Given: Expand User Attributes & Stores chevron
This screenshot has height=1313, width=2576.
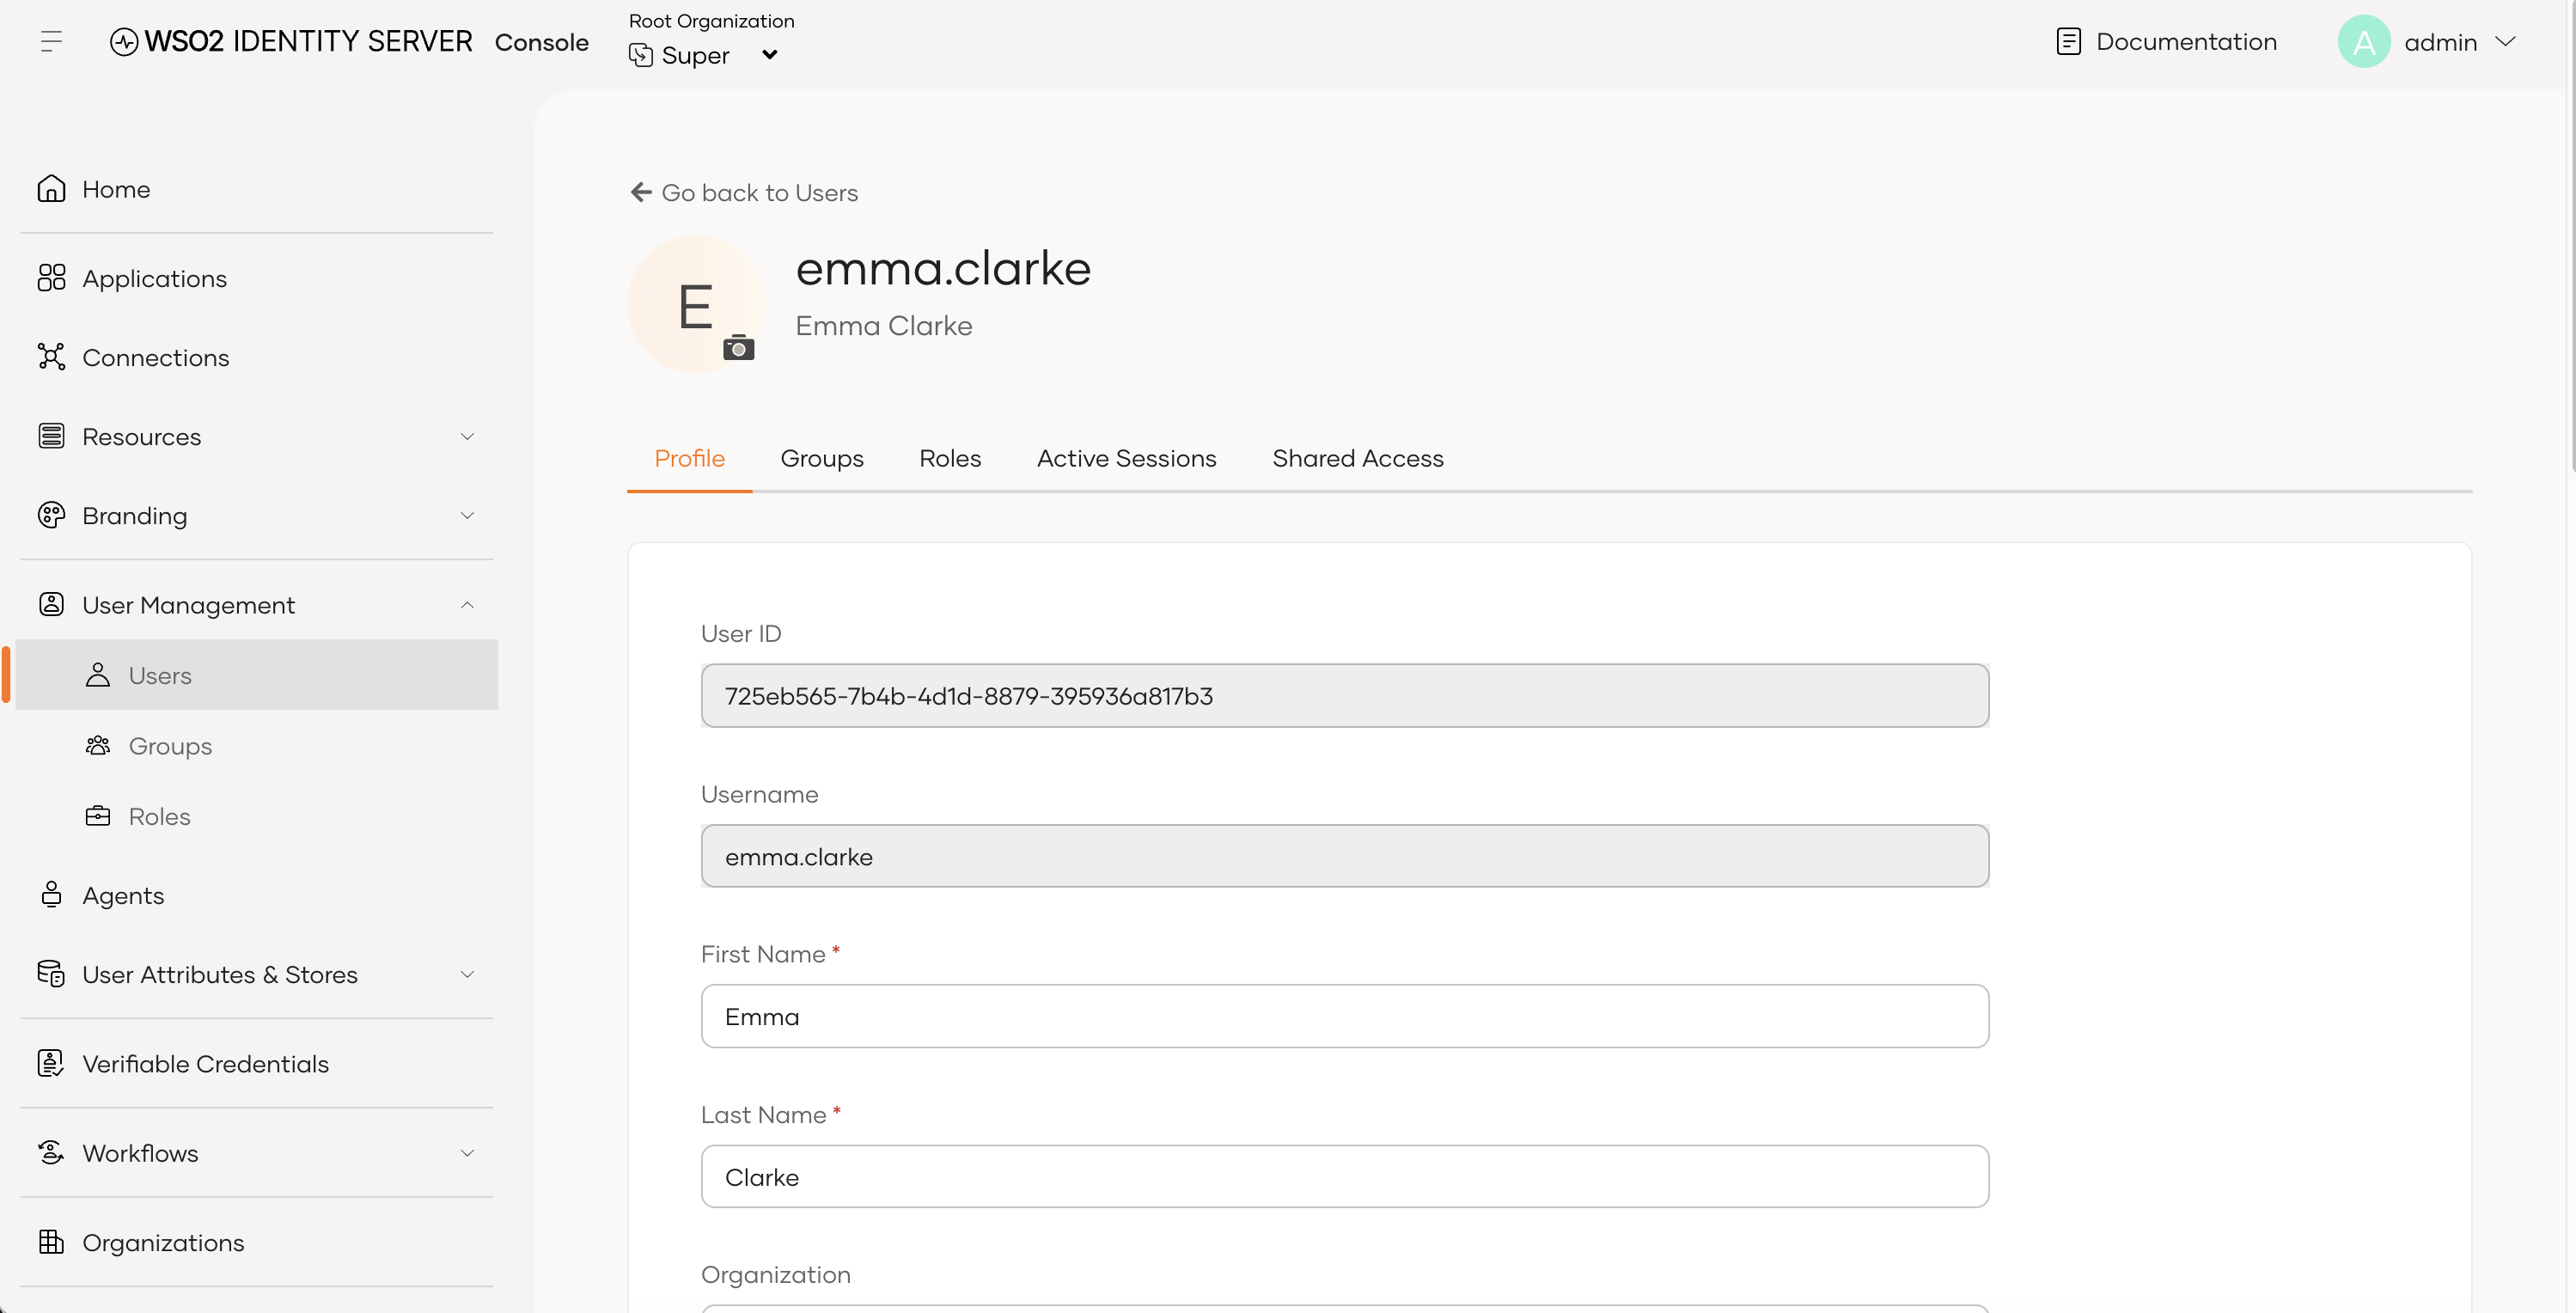Looking at the screenshot, I should 467,973.
